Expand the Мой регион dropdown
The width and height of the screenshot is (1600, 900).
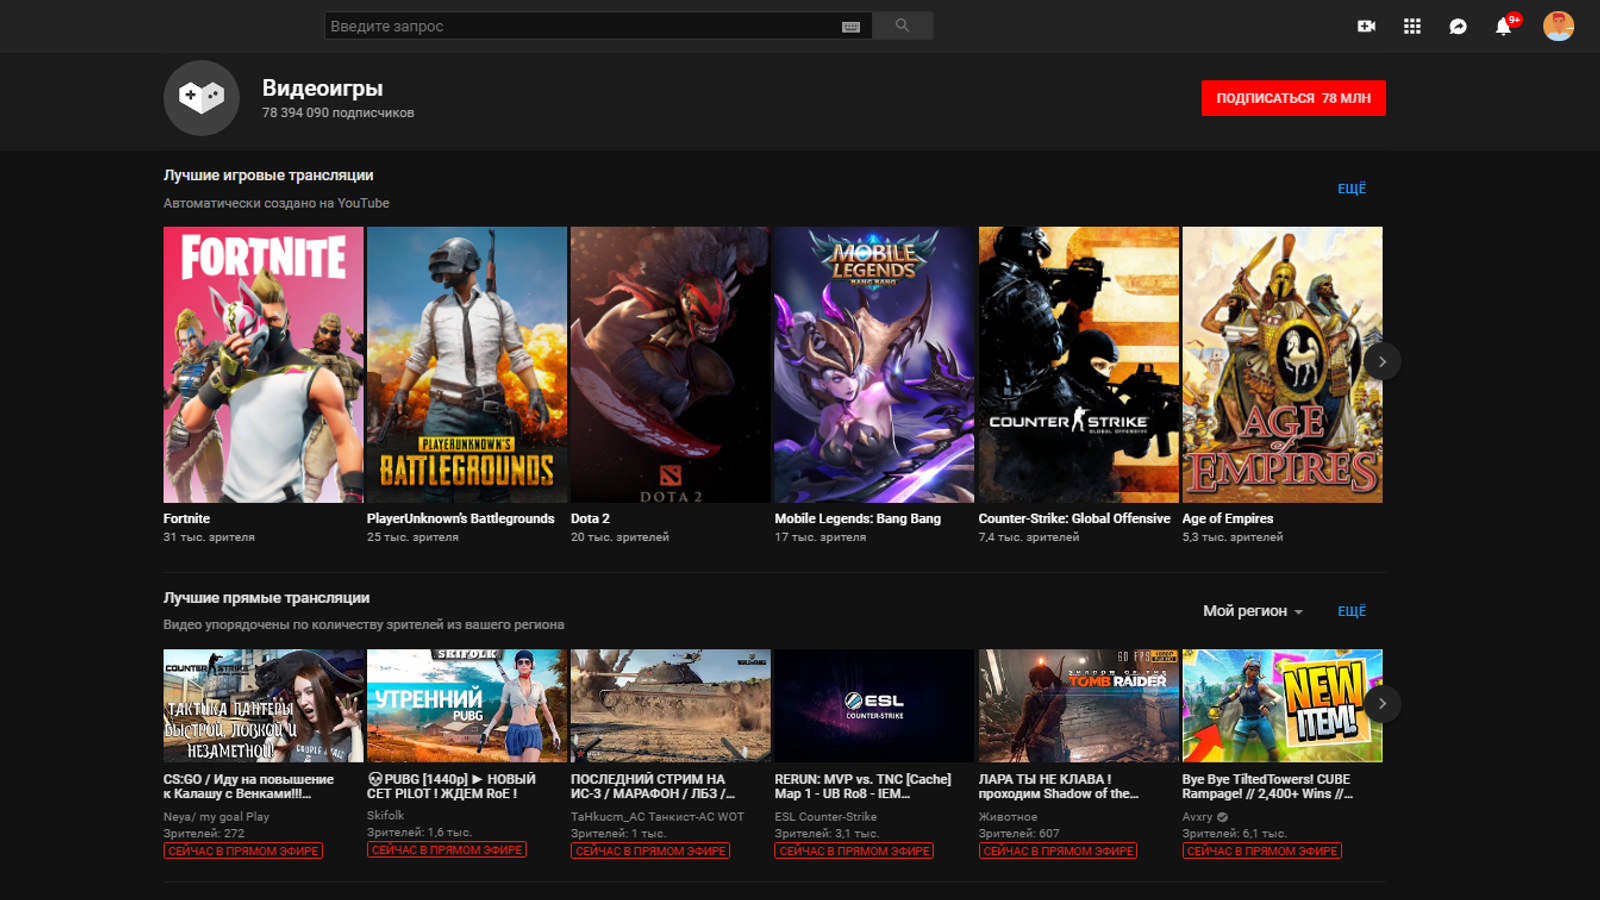[x=1253, y=611]
